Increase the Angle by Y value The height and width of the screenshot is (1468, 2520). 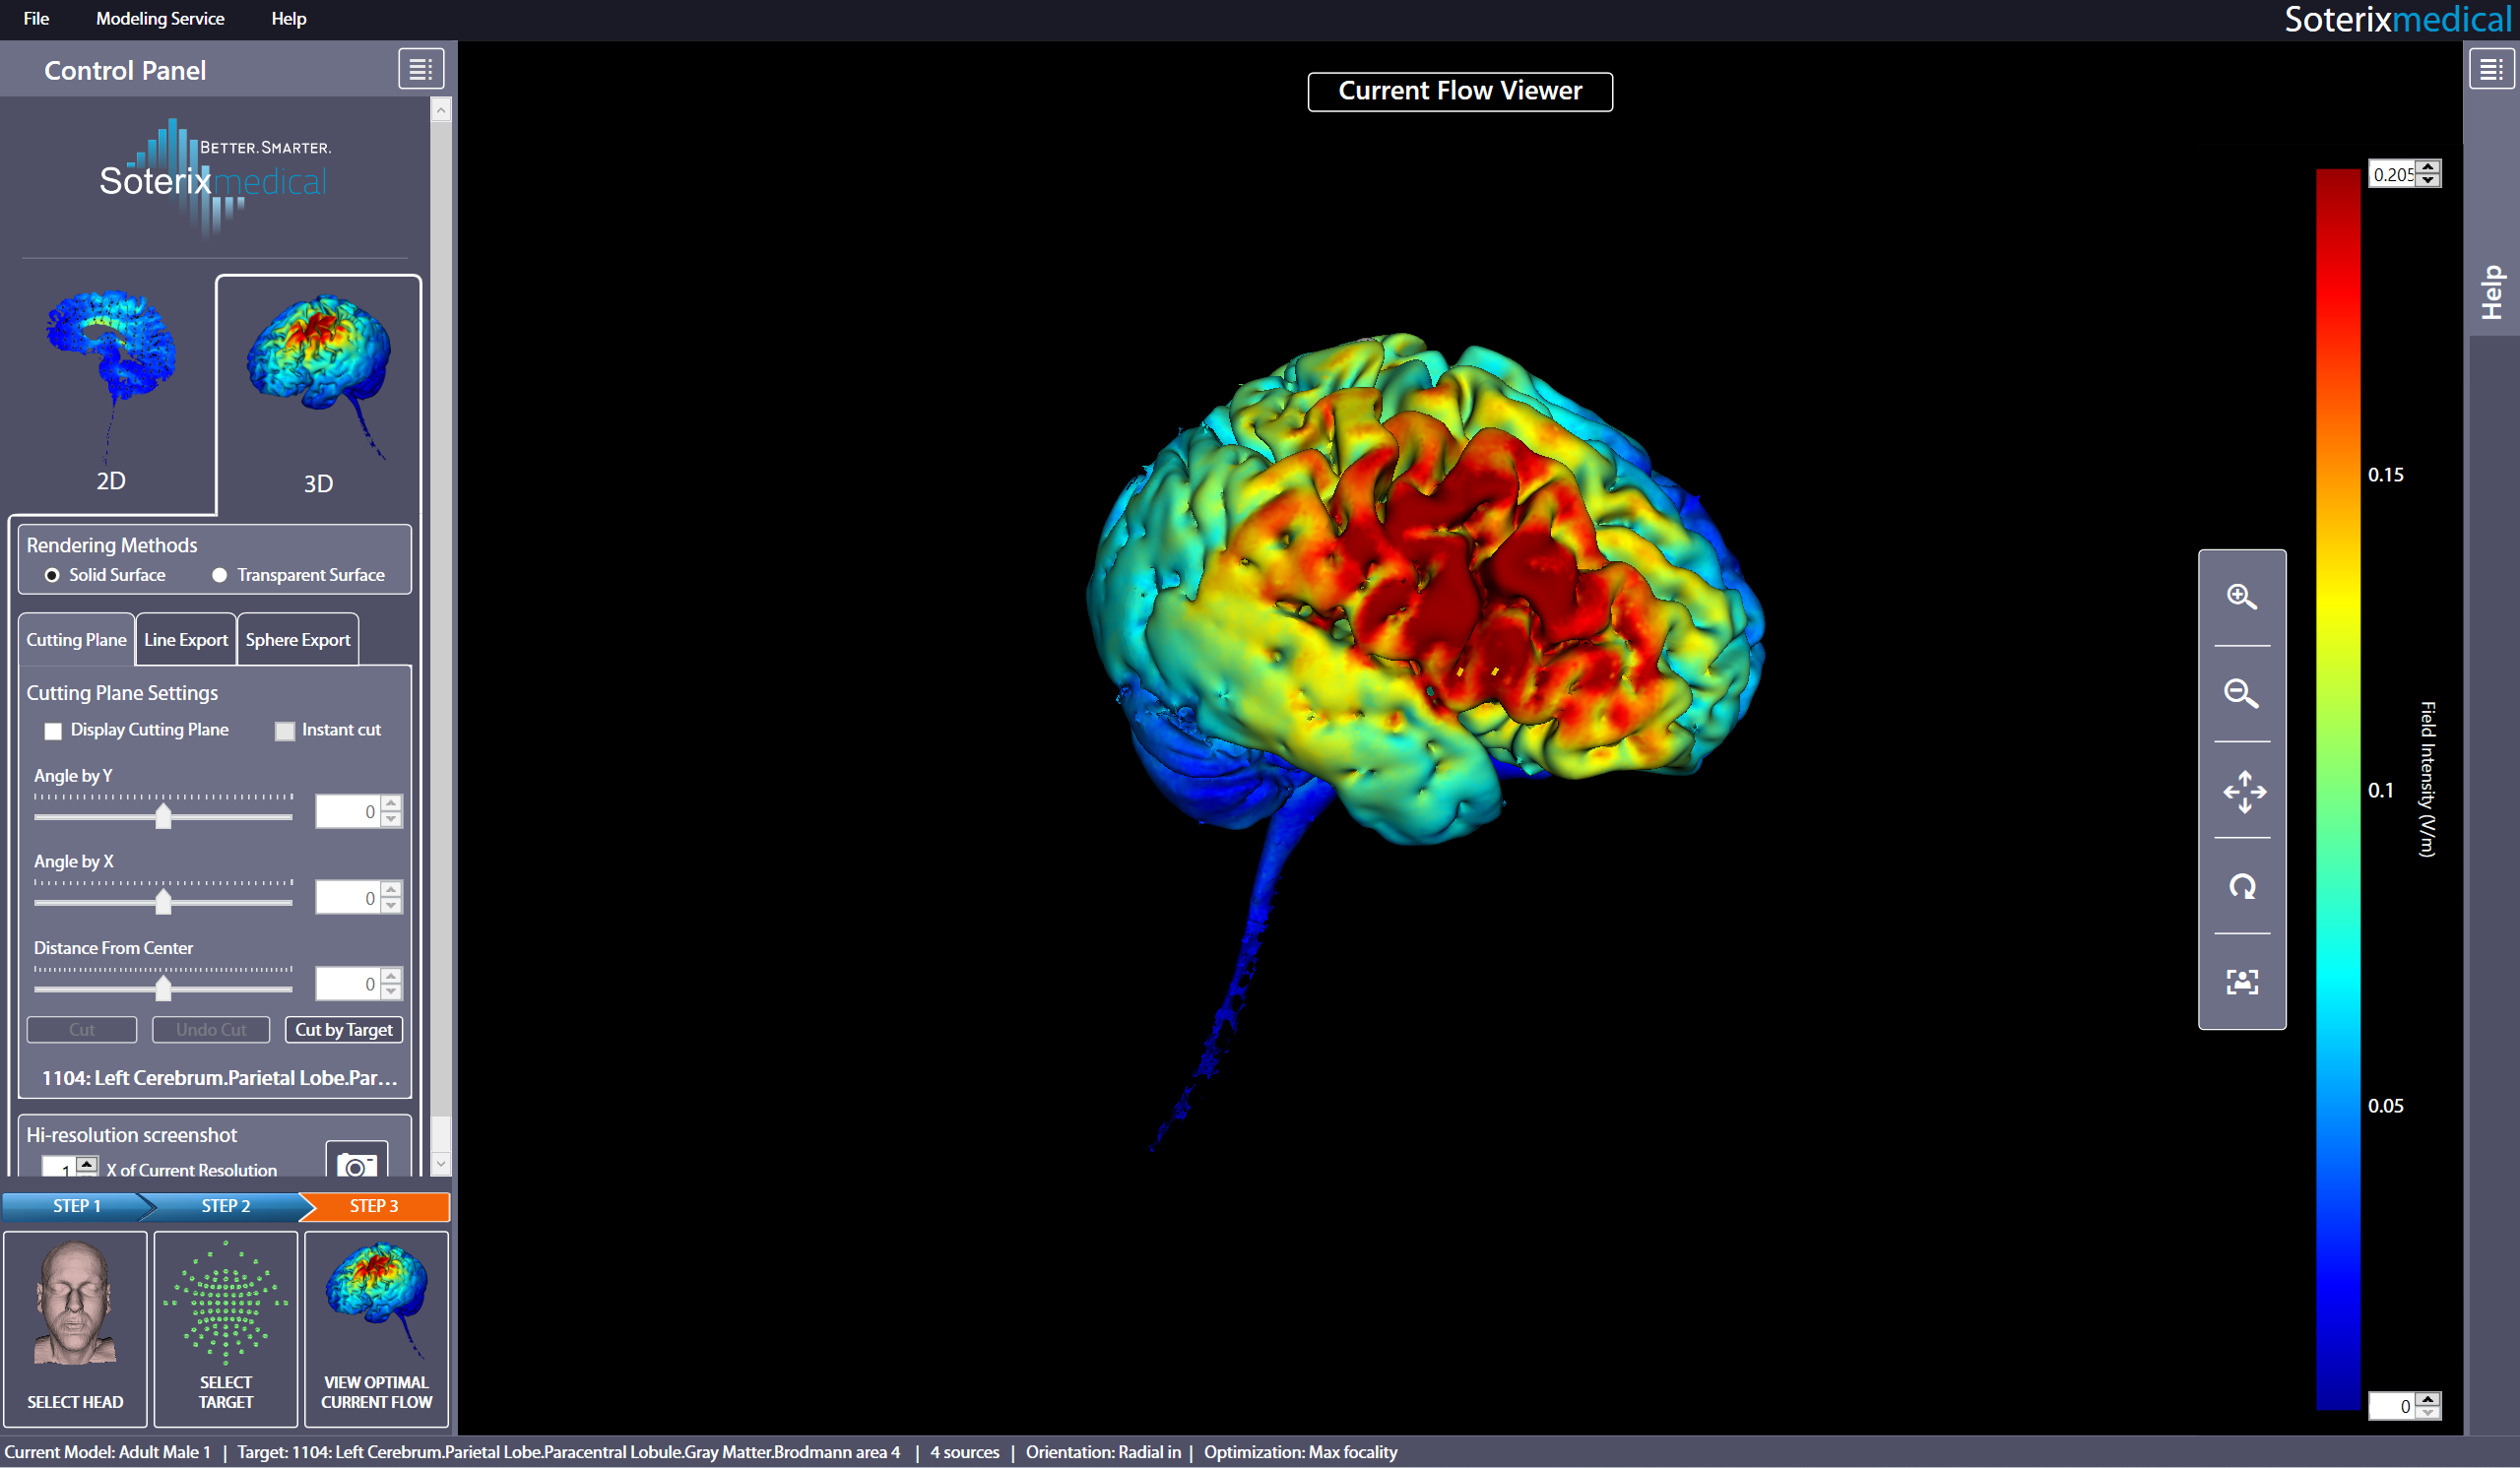click(392, 803)
